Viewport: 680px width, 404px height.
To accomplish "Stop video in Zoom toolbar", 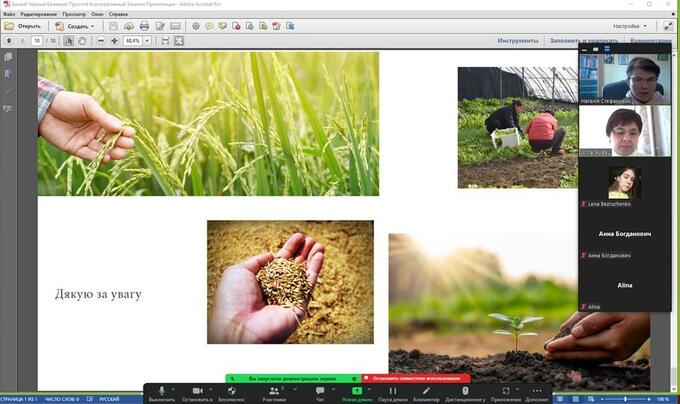I will click(x=197, y=391).
